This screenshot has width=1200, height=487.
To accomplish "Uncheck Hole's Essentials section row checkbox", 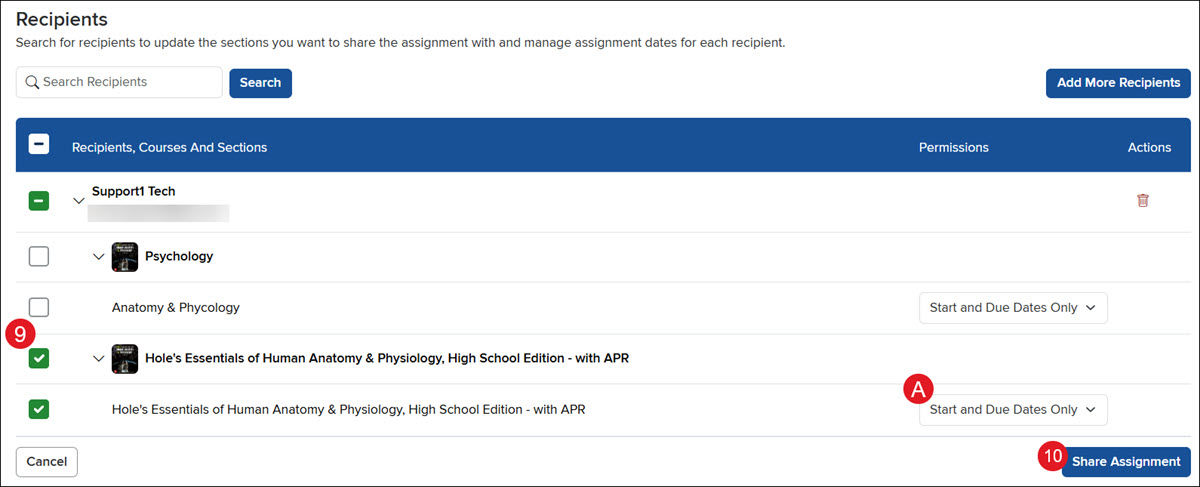I will 38,409.
